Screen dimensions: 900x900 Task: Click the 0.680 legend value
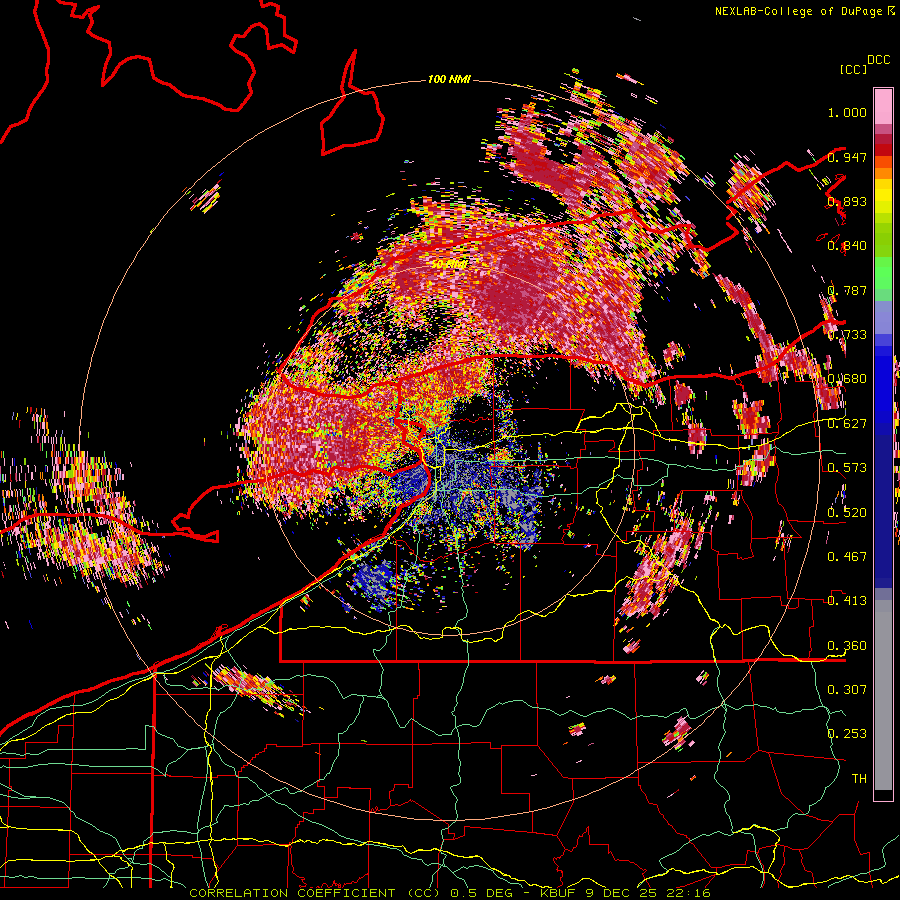[x=847, y=379]
